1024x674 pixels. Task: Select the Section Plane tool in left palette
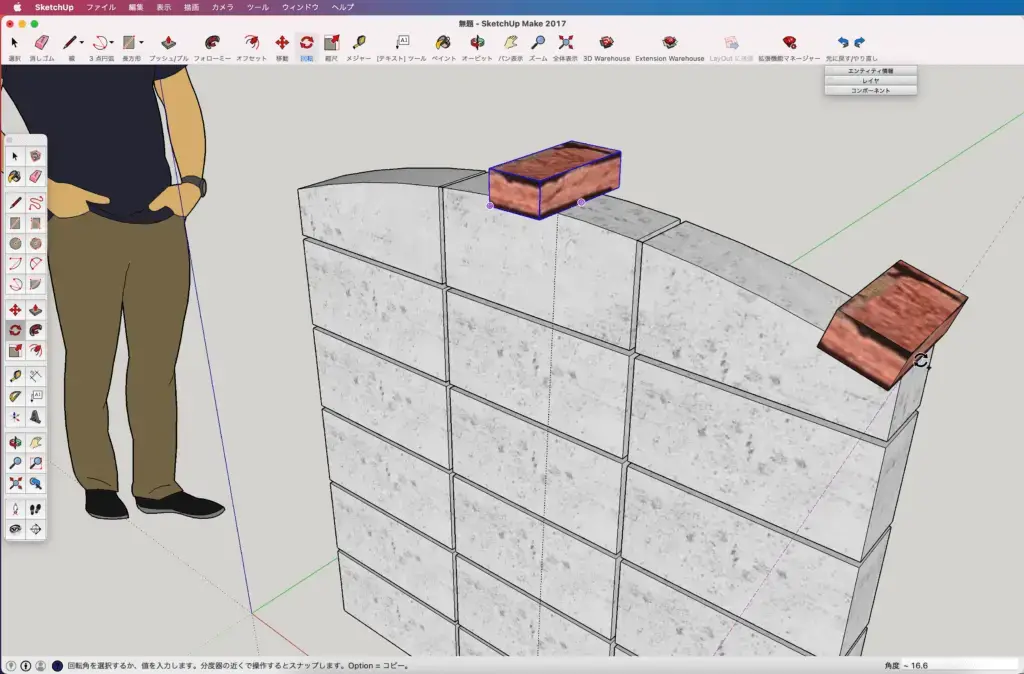click(36, 529)
